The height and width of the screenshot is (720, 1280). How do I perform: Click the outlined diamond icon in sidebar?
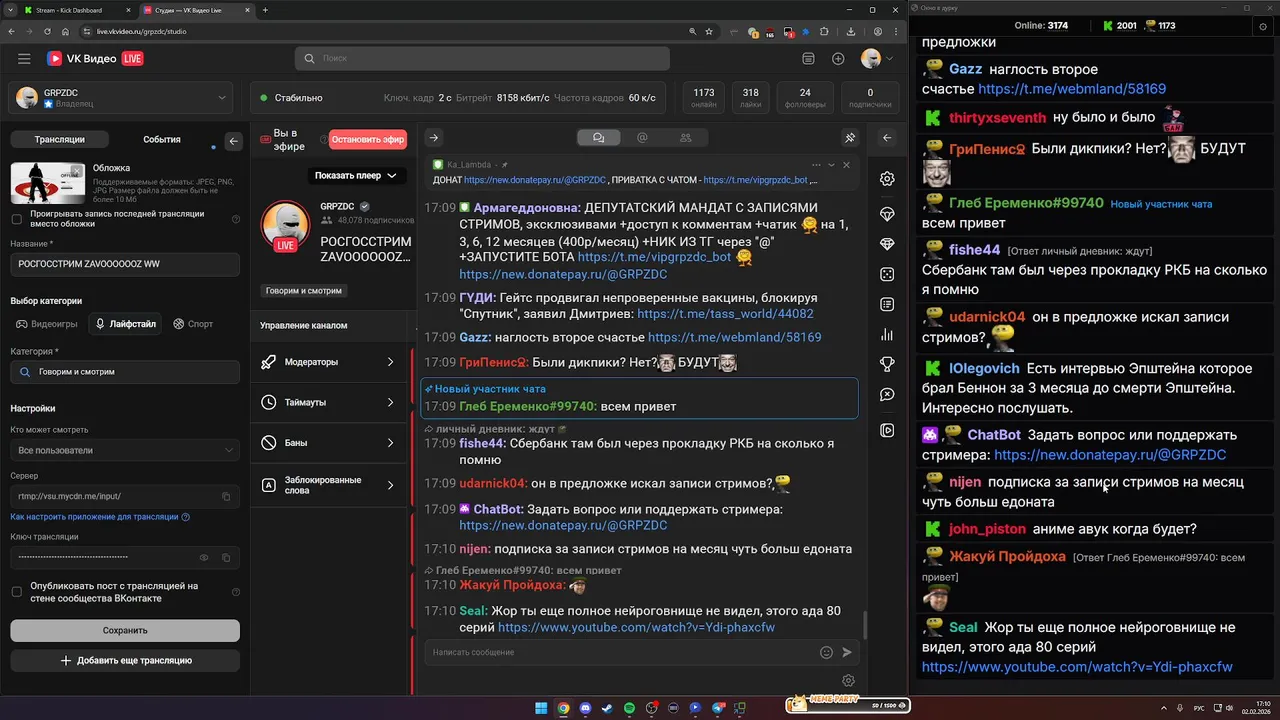point(887,215)
